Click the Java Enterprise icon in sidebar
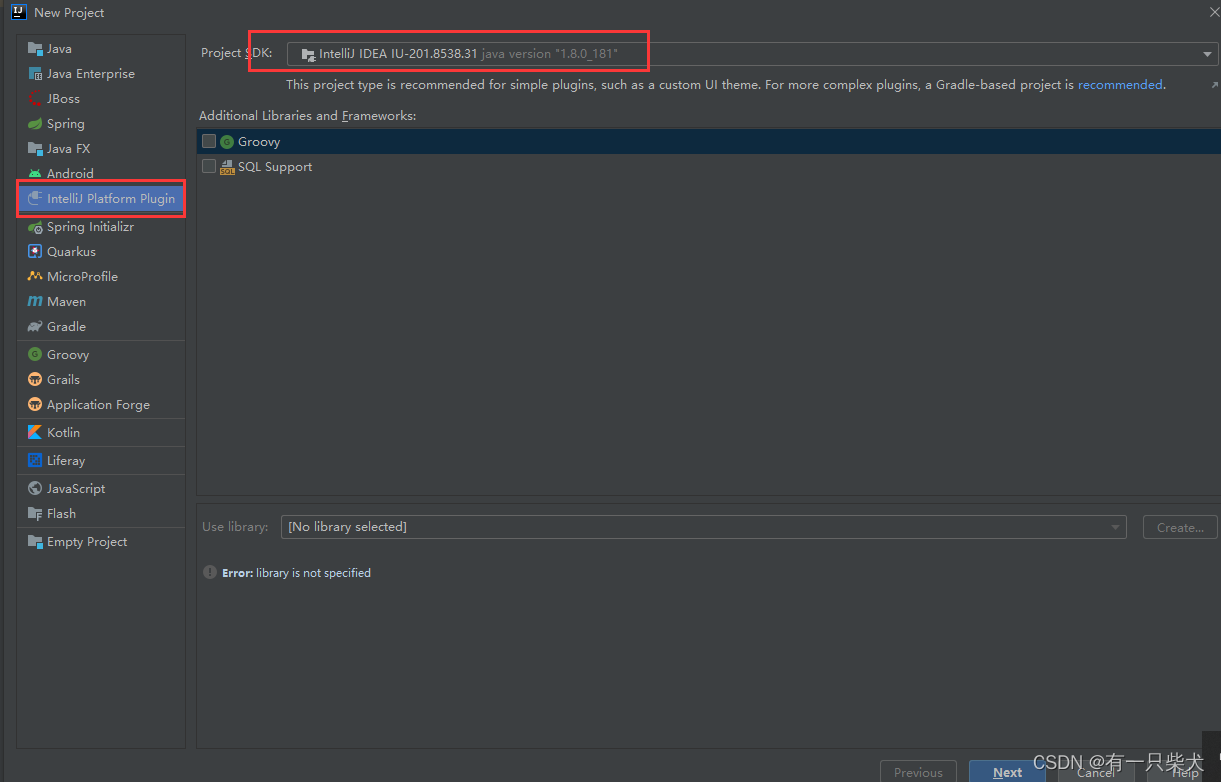The height and width of the screenshot is (782, 1221). click(x=35, y=73)
